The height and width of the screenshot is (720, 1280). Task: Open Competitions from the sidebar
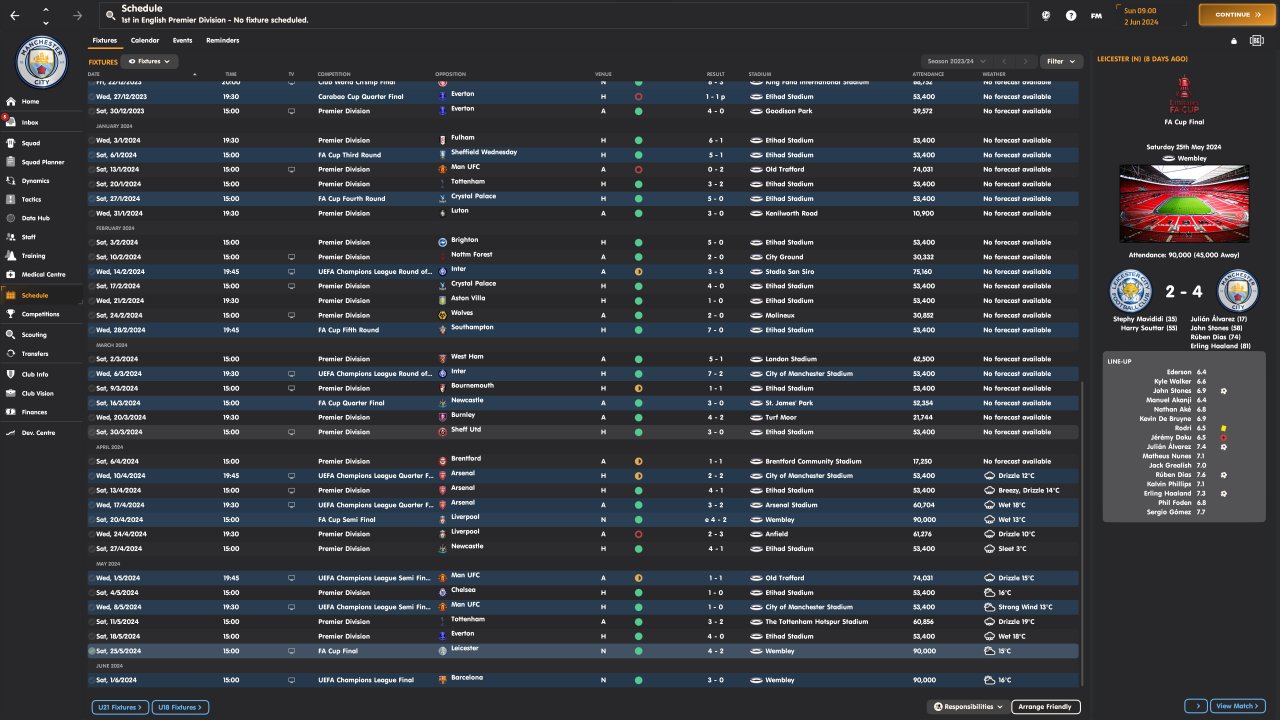(41, 314)
